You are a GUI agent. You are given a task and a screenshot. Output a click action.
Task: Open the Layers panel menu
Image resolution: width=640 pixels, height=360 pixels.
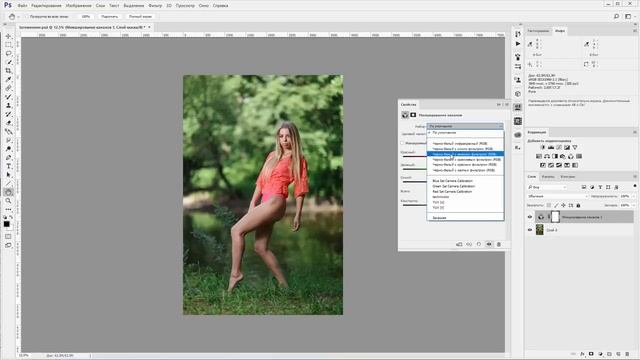click(x=635, y=177)
